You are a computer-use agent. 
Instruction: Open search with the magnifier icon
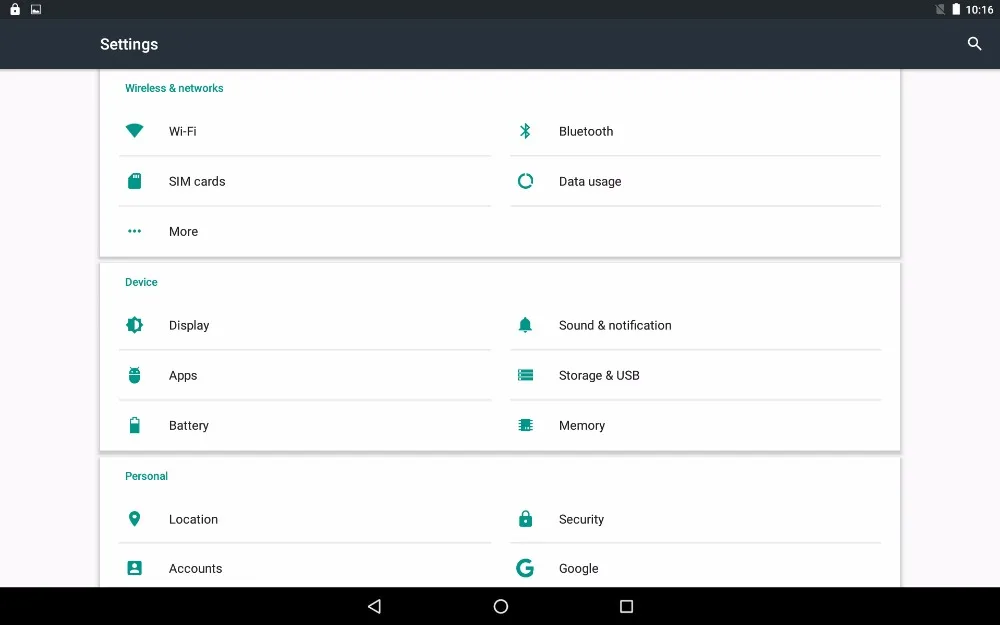coord(974,44)
